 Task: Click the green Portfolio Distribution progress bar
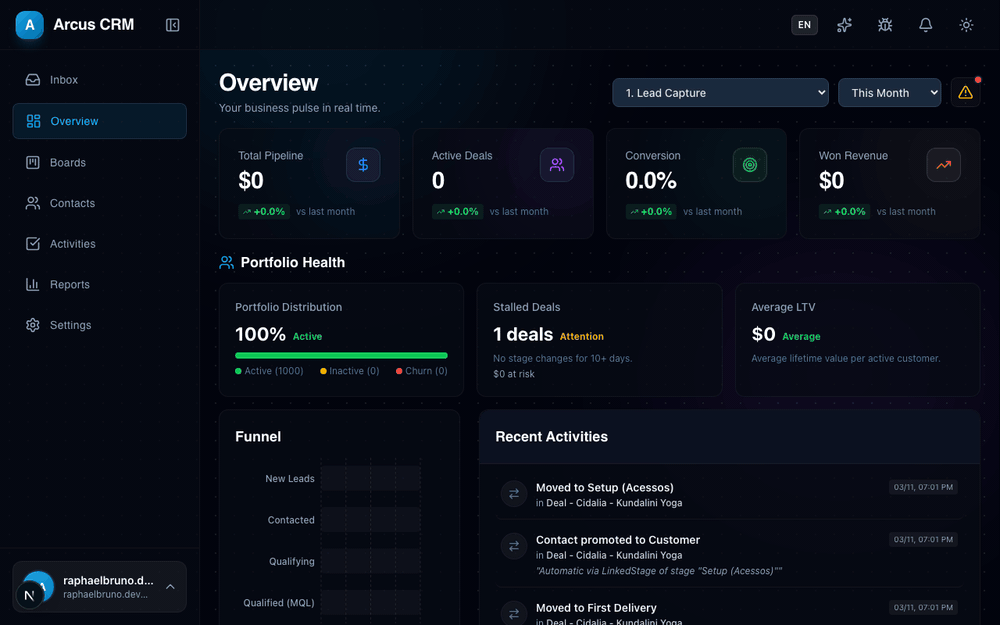tap(341, 355)
